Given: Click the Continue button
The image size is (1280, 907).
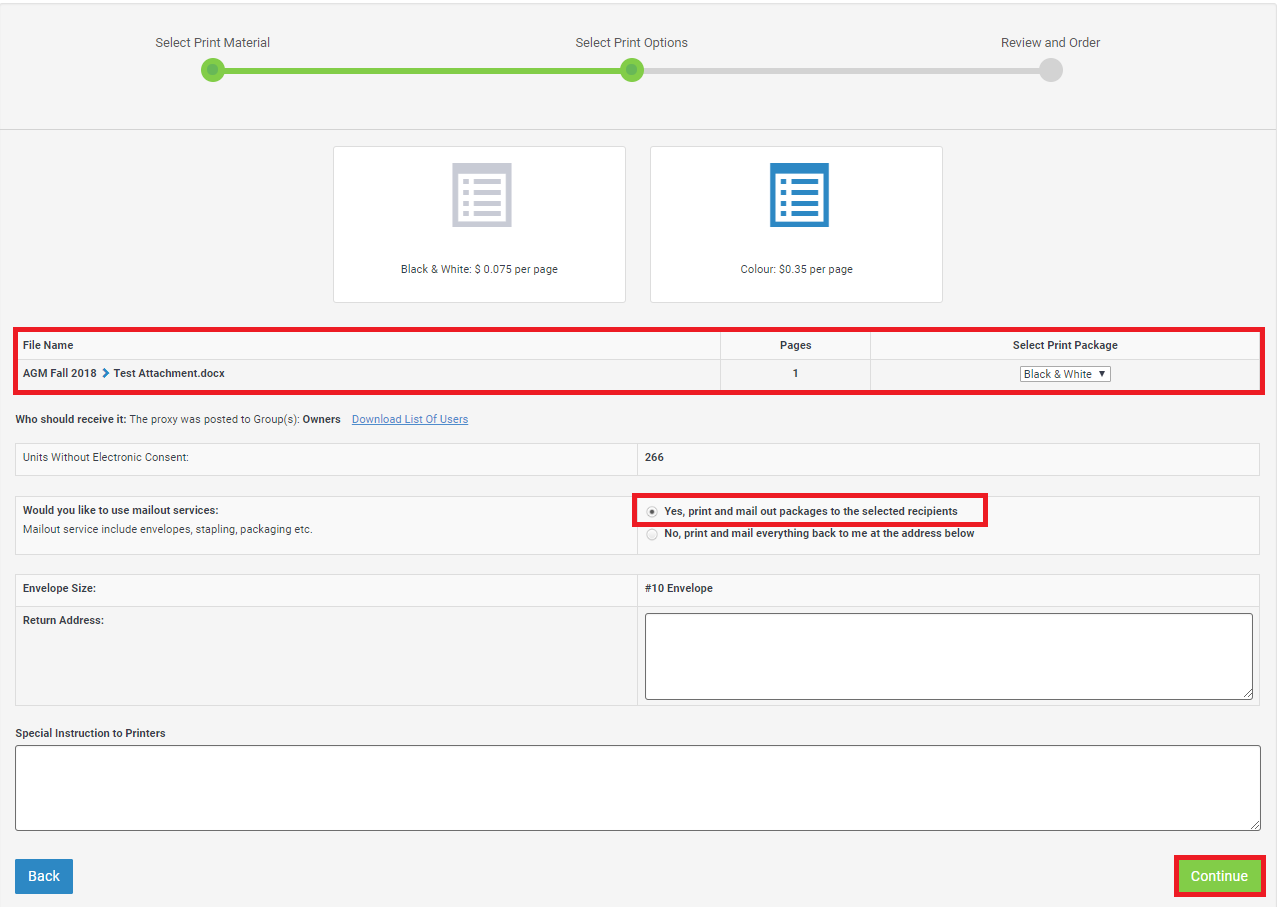Looking at the screenshot, I should click(x=1219, y=876).
